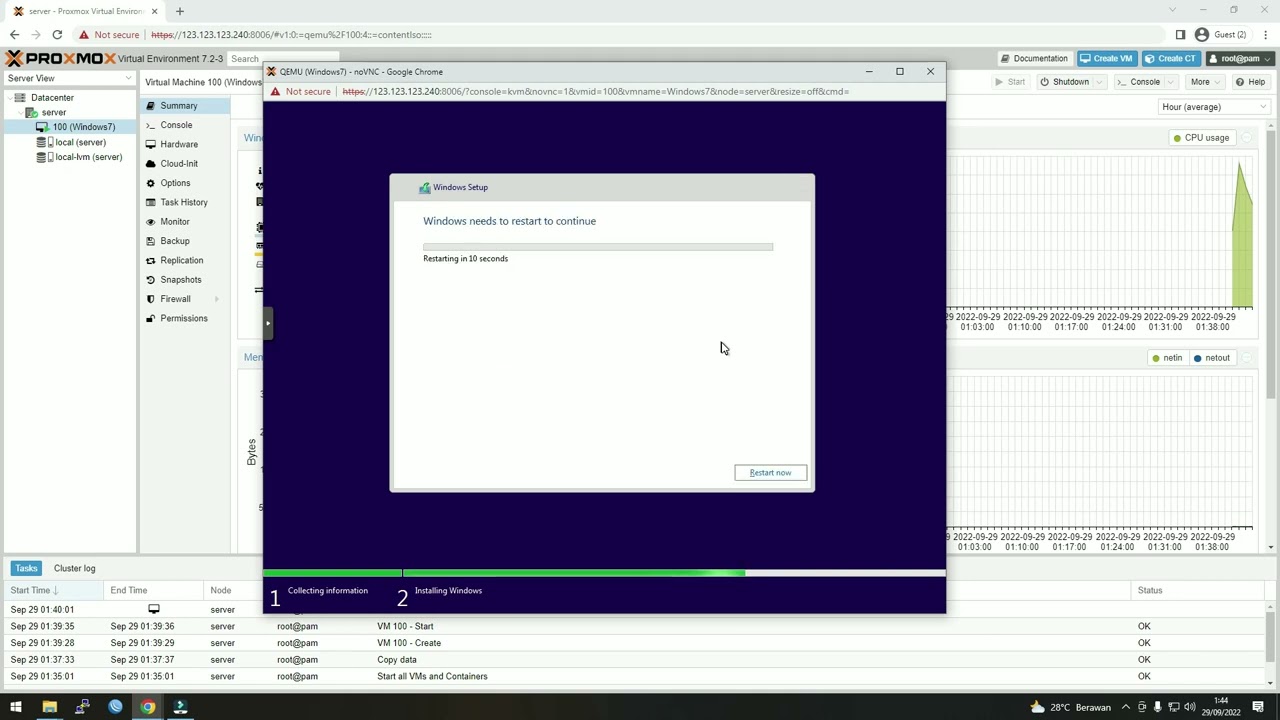1280x720 pixels.
Task: Click the Help button
Action: click(x=1251, y=82)
